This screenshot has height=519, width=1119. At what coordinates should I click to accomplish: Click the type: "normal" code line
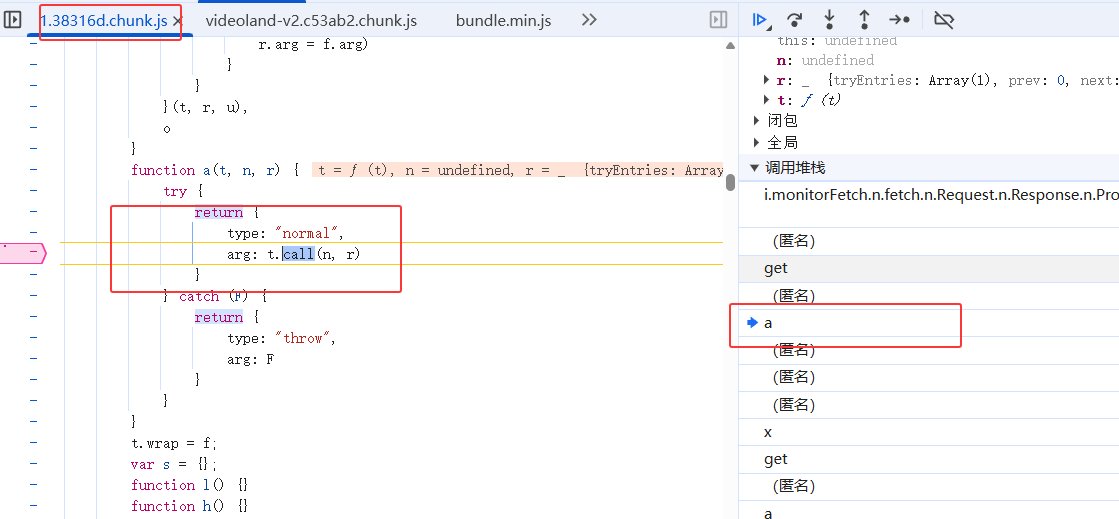click(285, 233)
